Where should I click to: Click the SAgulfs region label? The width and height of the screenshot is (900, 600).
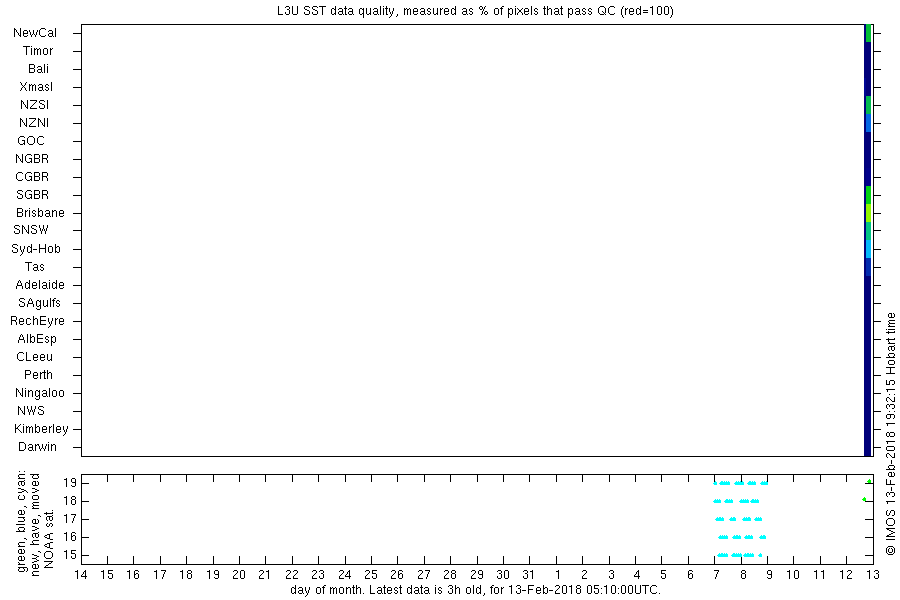pos(39,303)
